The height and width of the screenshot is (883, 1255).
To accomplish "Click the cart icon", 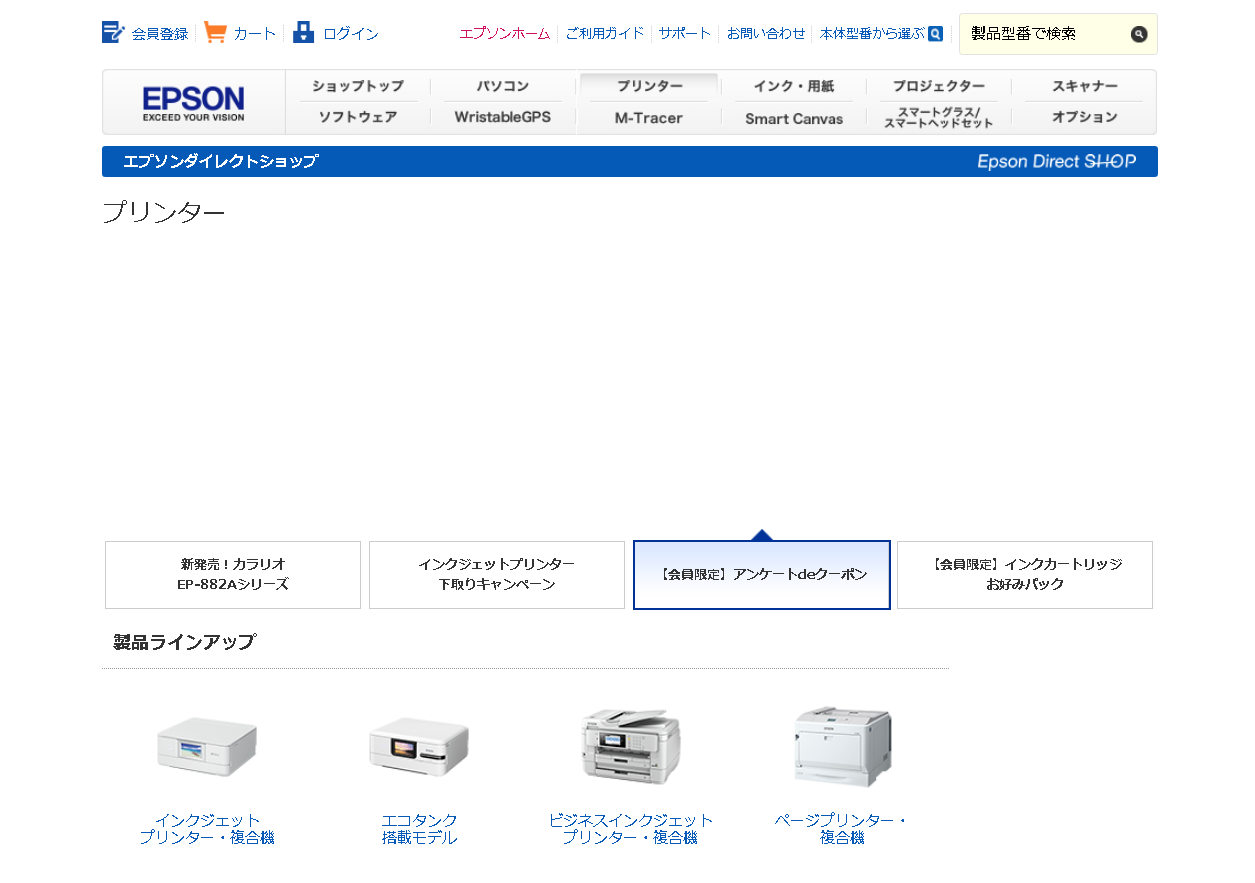I will point(213,31).
